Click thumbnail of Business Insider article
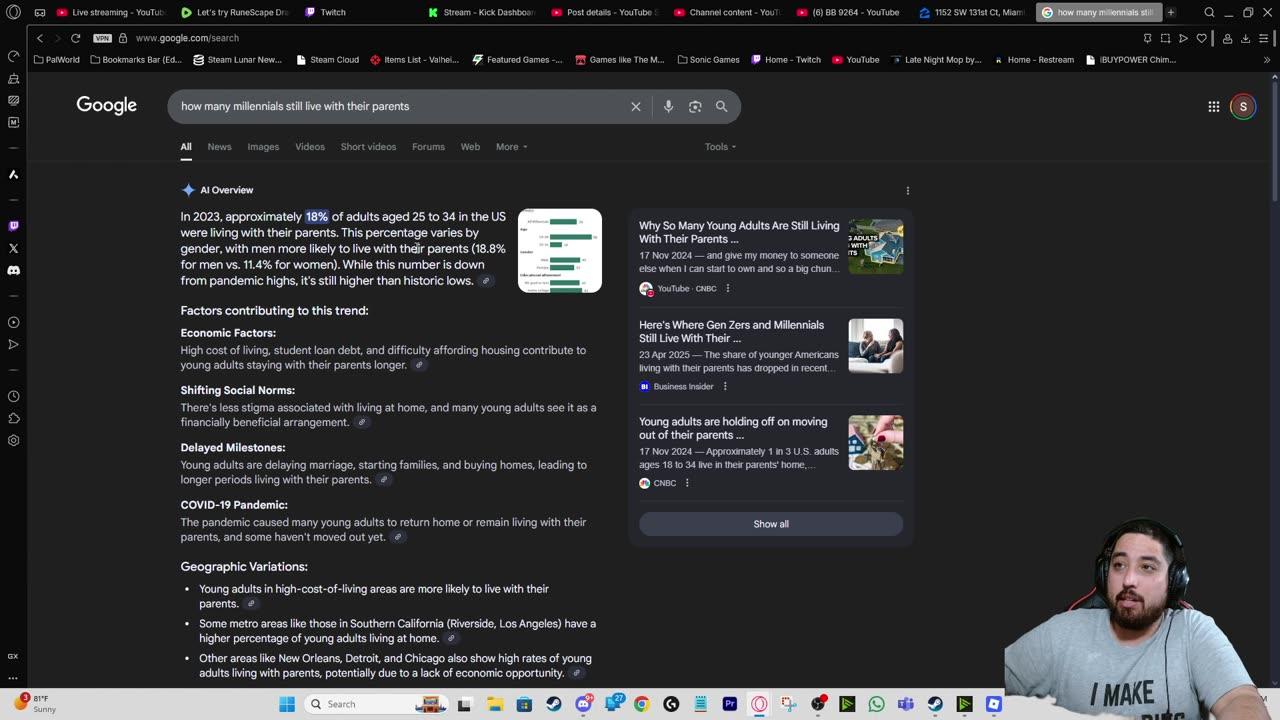The image size is (1280, 720). tap(876, 346)
